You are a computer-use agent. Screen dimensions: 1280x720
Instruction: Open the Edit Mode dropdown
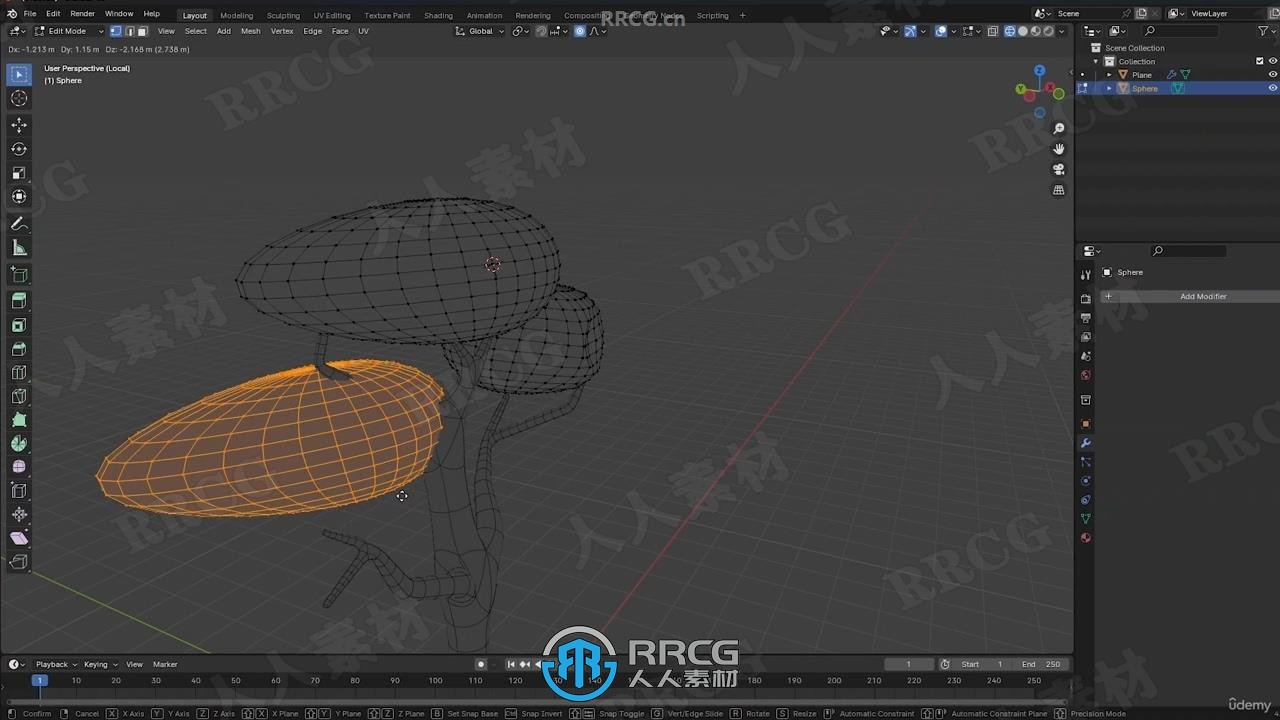tap(69, 31)
